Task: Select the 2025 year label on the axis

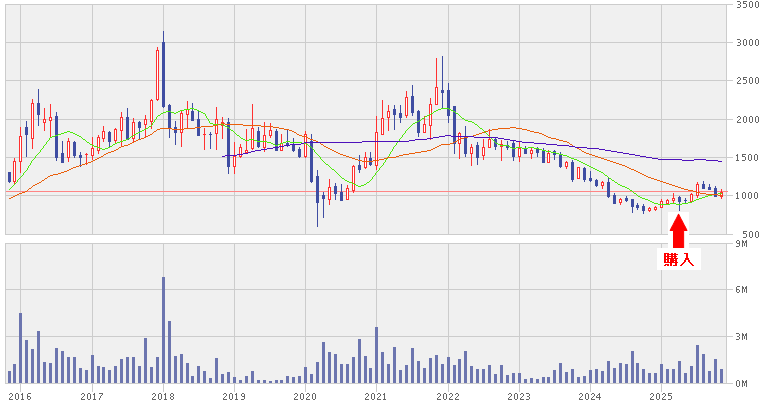Action: pyautogui.click(x=660, y=396)
